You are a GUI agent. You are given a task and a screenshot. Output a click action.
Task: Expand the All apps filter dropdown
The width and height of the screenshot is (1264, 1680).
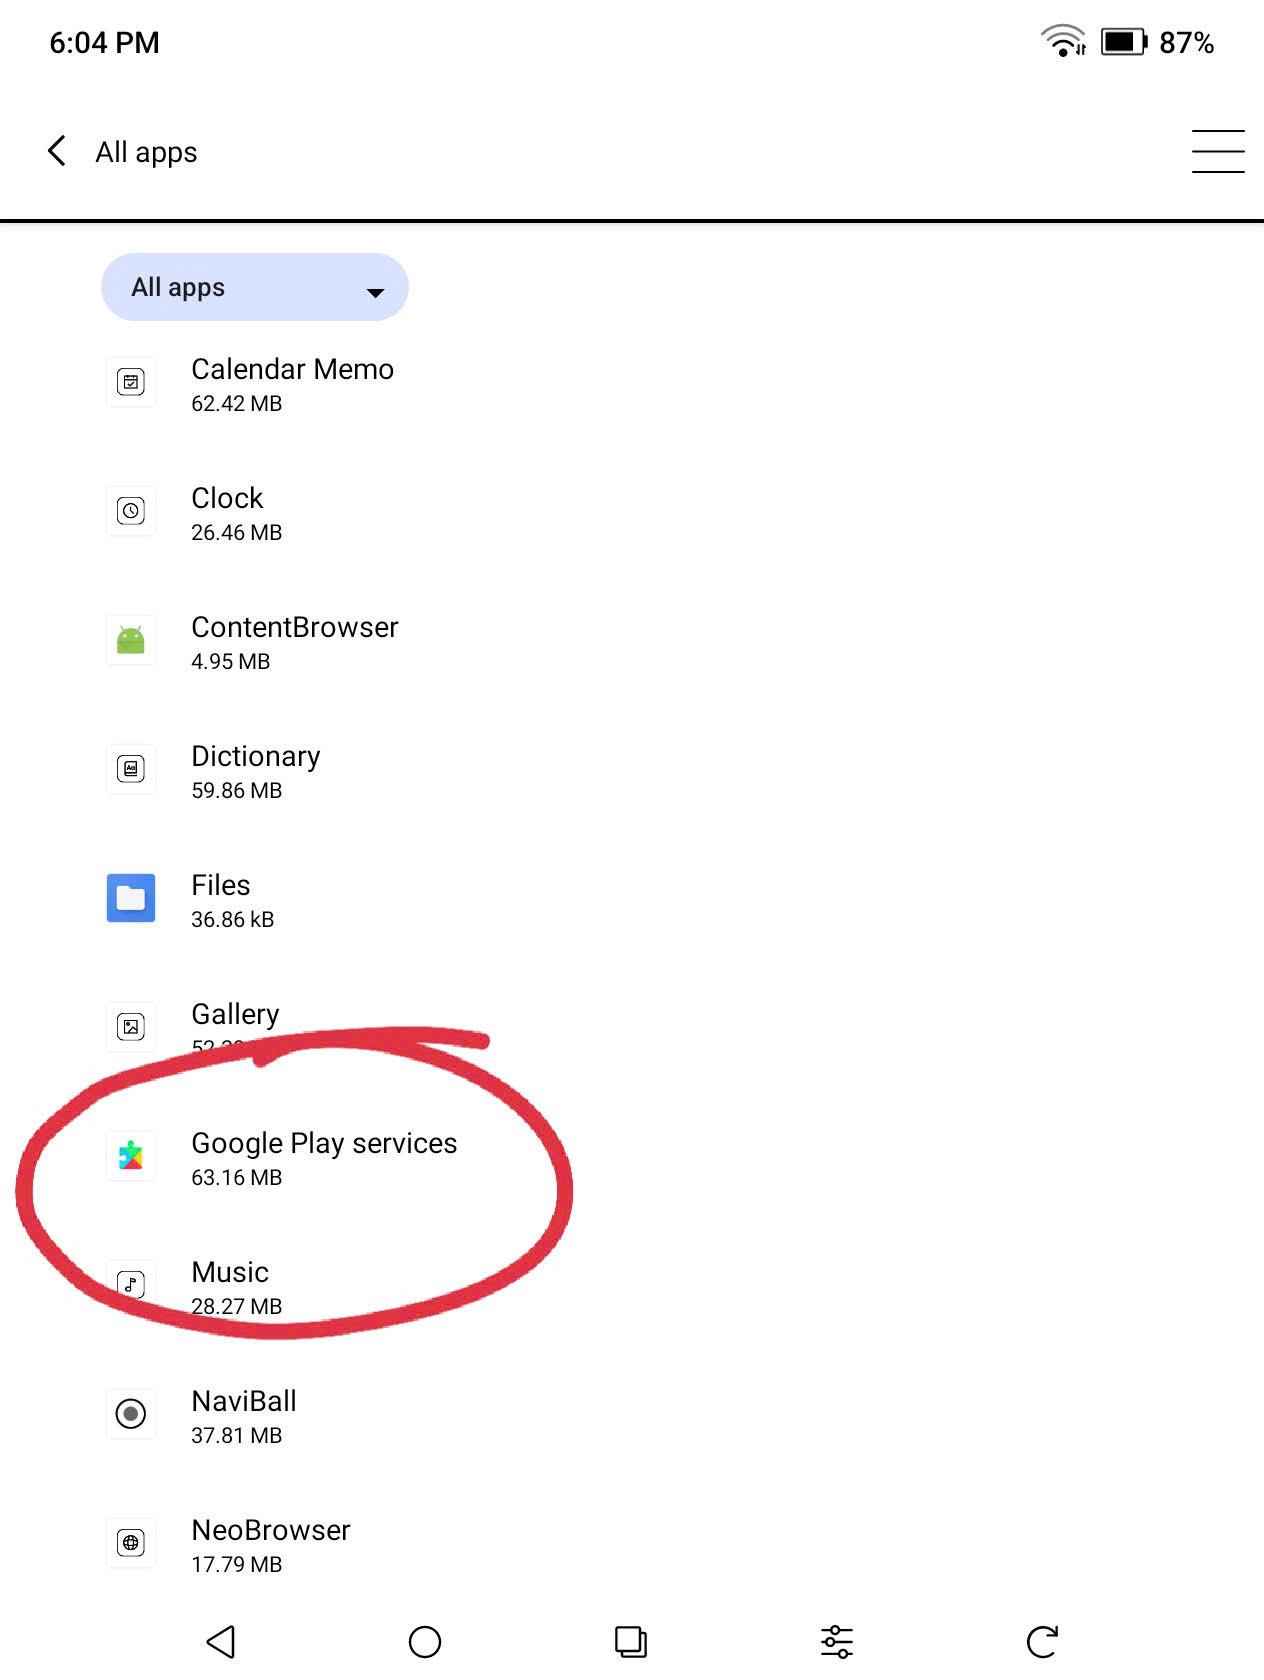click(255, 287)
